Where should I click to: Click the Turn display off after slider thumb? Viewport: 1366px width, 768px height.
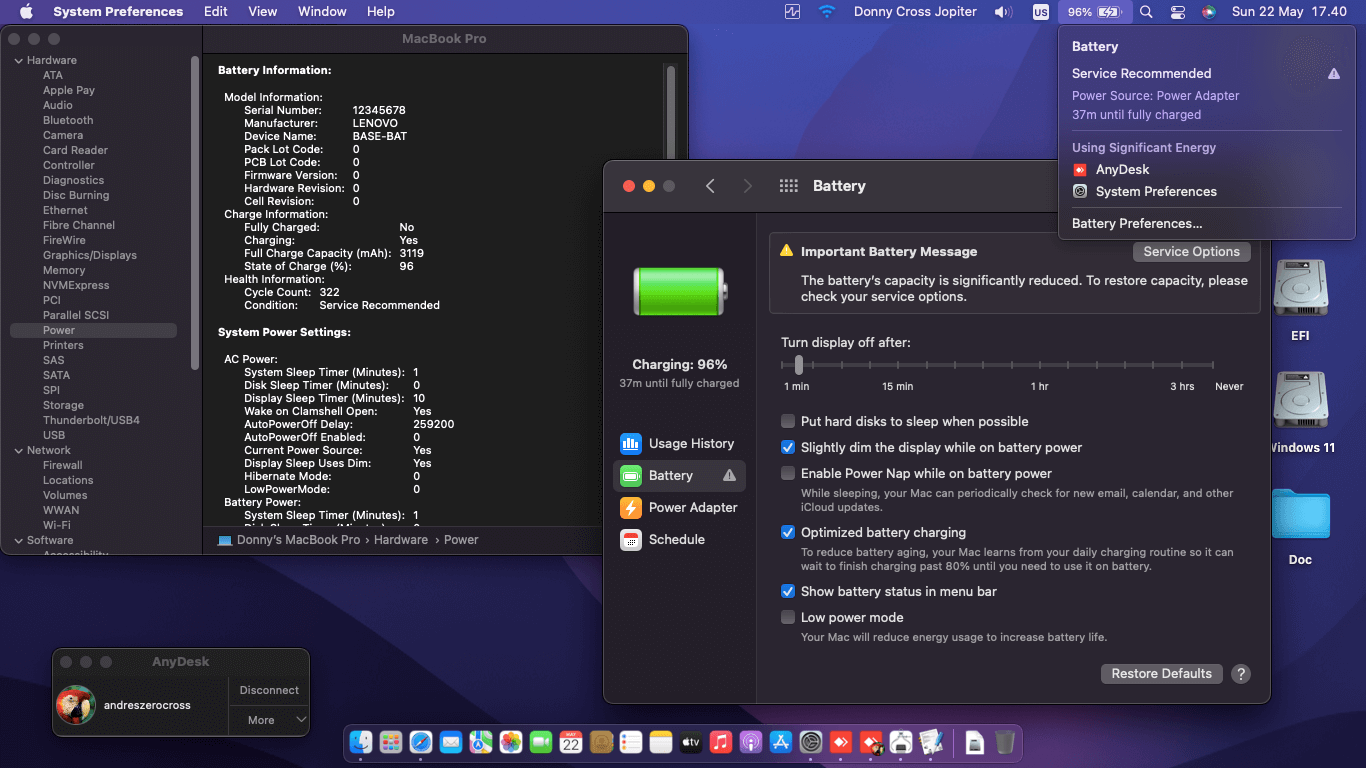coord(798,365)
